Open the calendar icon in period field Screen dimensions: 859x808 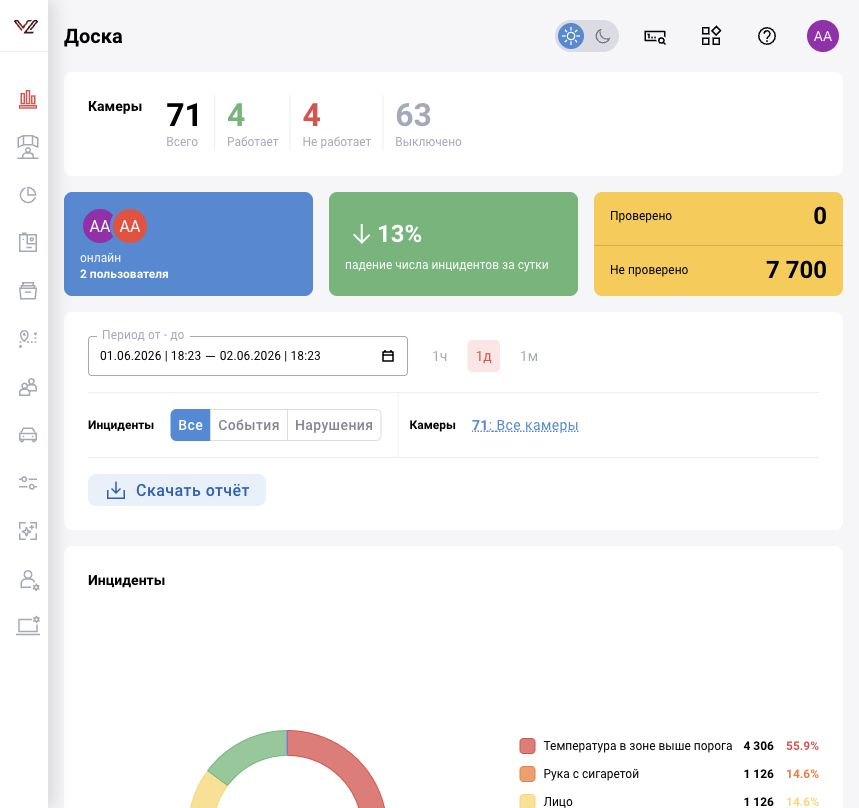click(388, 356)
